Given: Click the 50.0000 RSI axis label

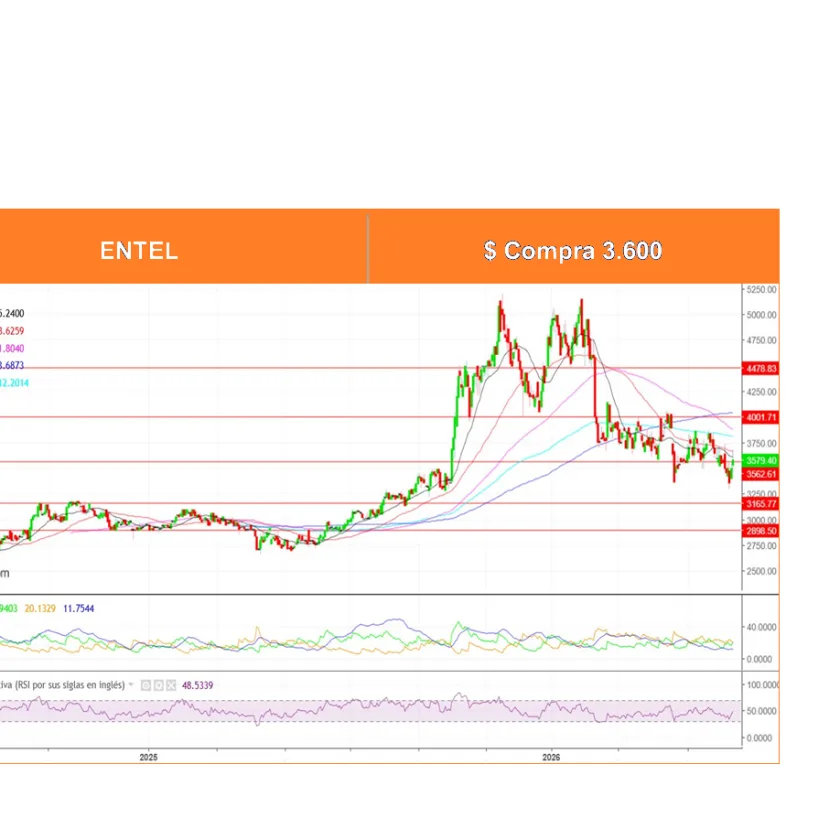Looking at the screenshot, I should point(761,711).
